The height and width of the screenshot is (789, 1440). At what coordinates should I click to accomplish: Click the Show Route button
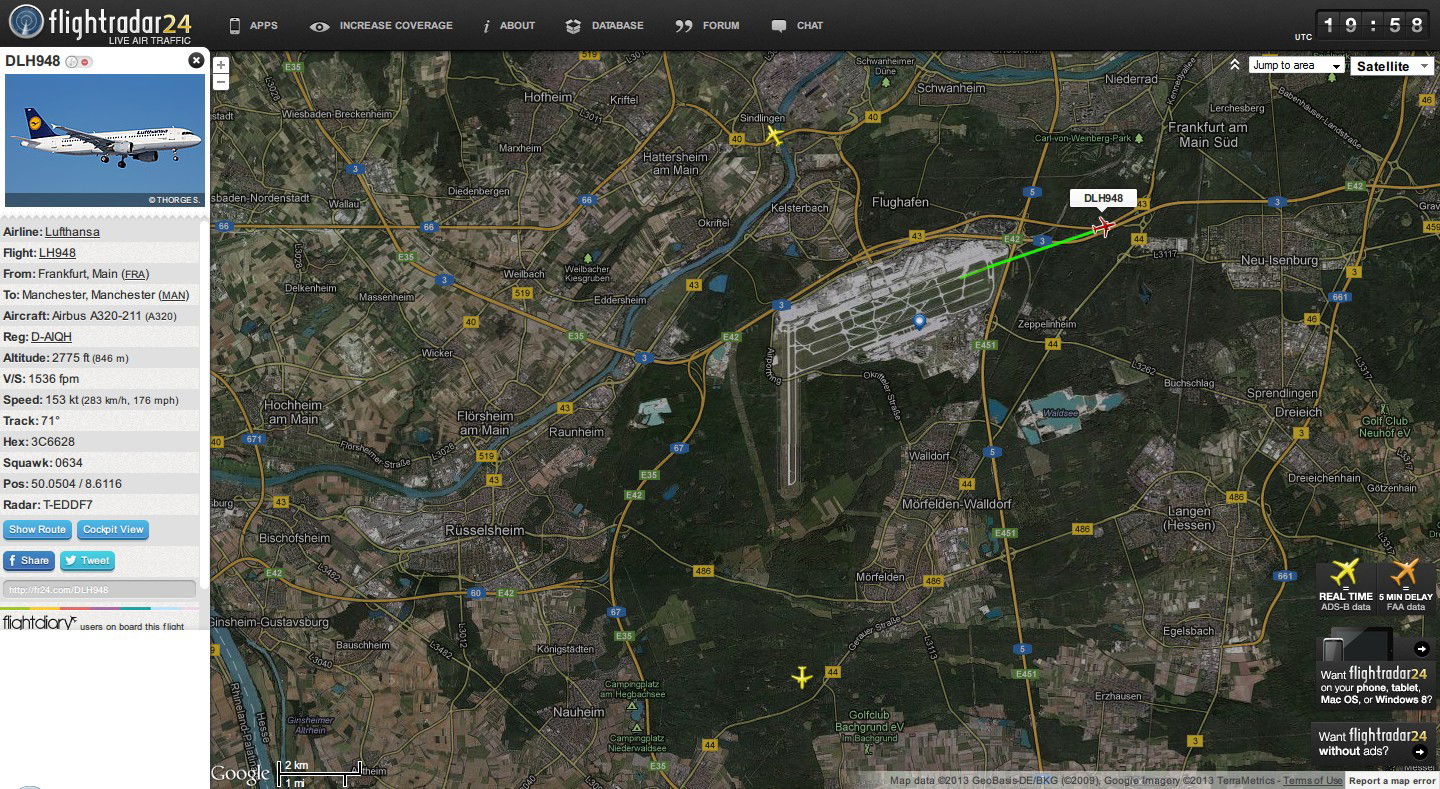[x=37, y=530]
